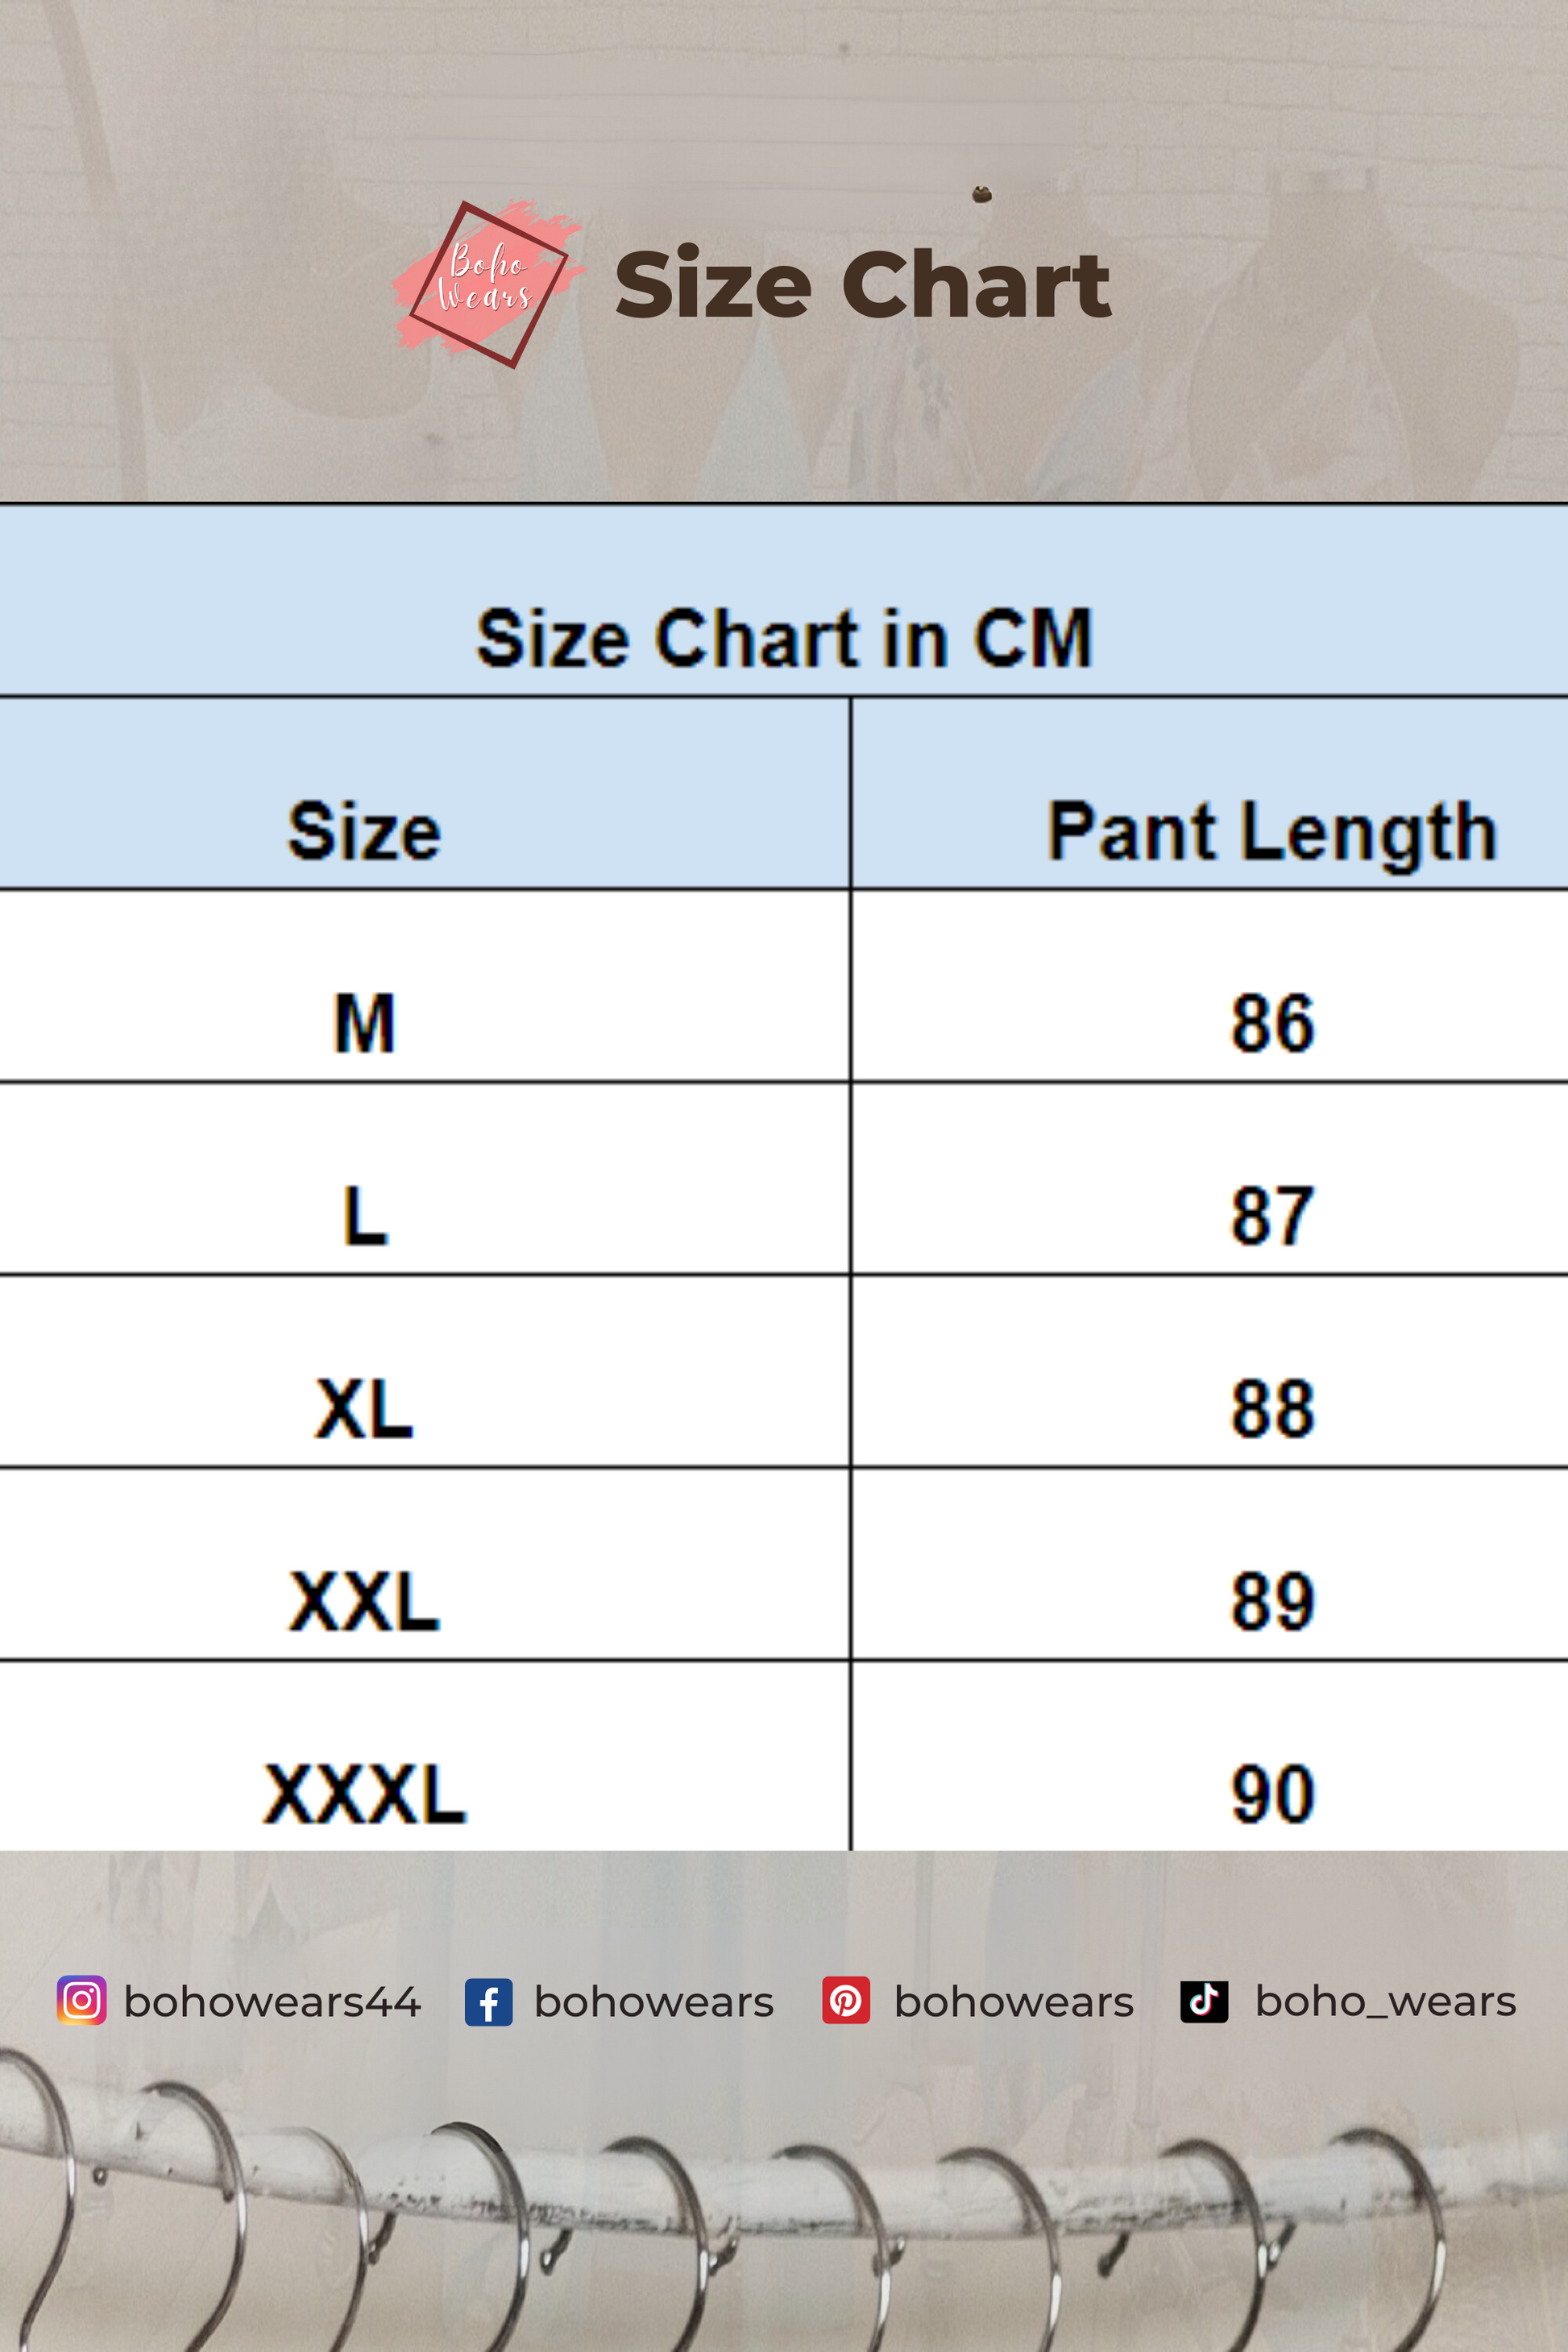Click the Pinterest icon

[x=846, y=2001]
